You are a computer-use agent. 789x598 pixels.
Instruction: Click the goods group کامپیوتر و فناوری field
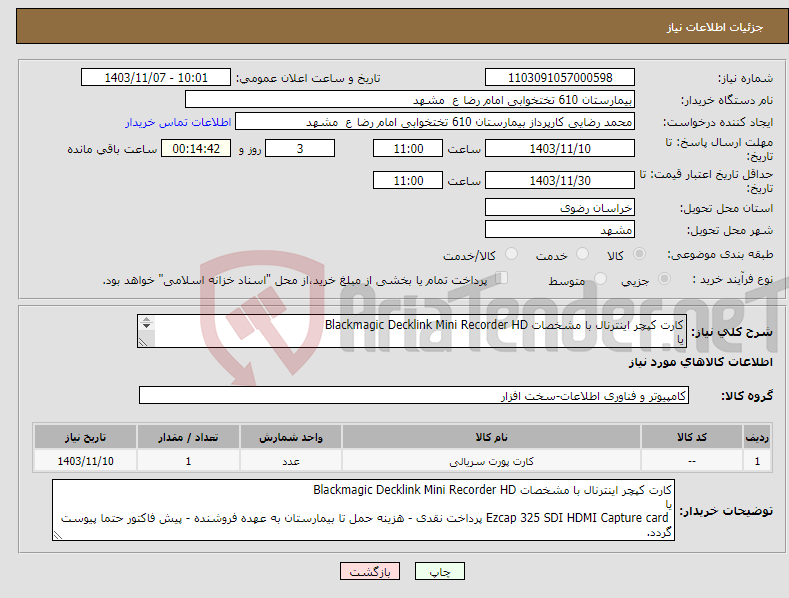tap(414, 396)
